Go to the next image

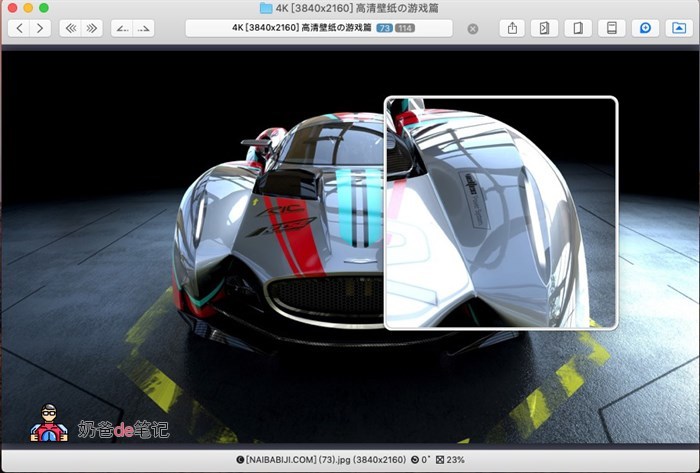[x=41, y=28]
